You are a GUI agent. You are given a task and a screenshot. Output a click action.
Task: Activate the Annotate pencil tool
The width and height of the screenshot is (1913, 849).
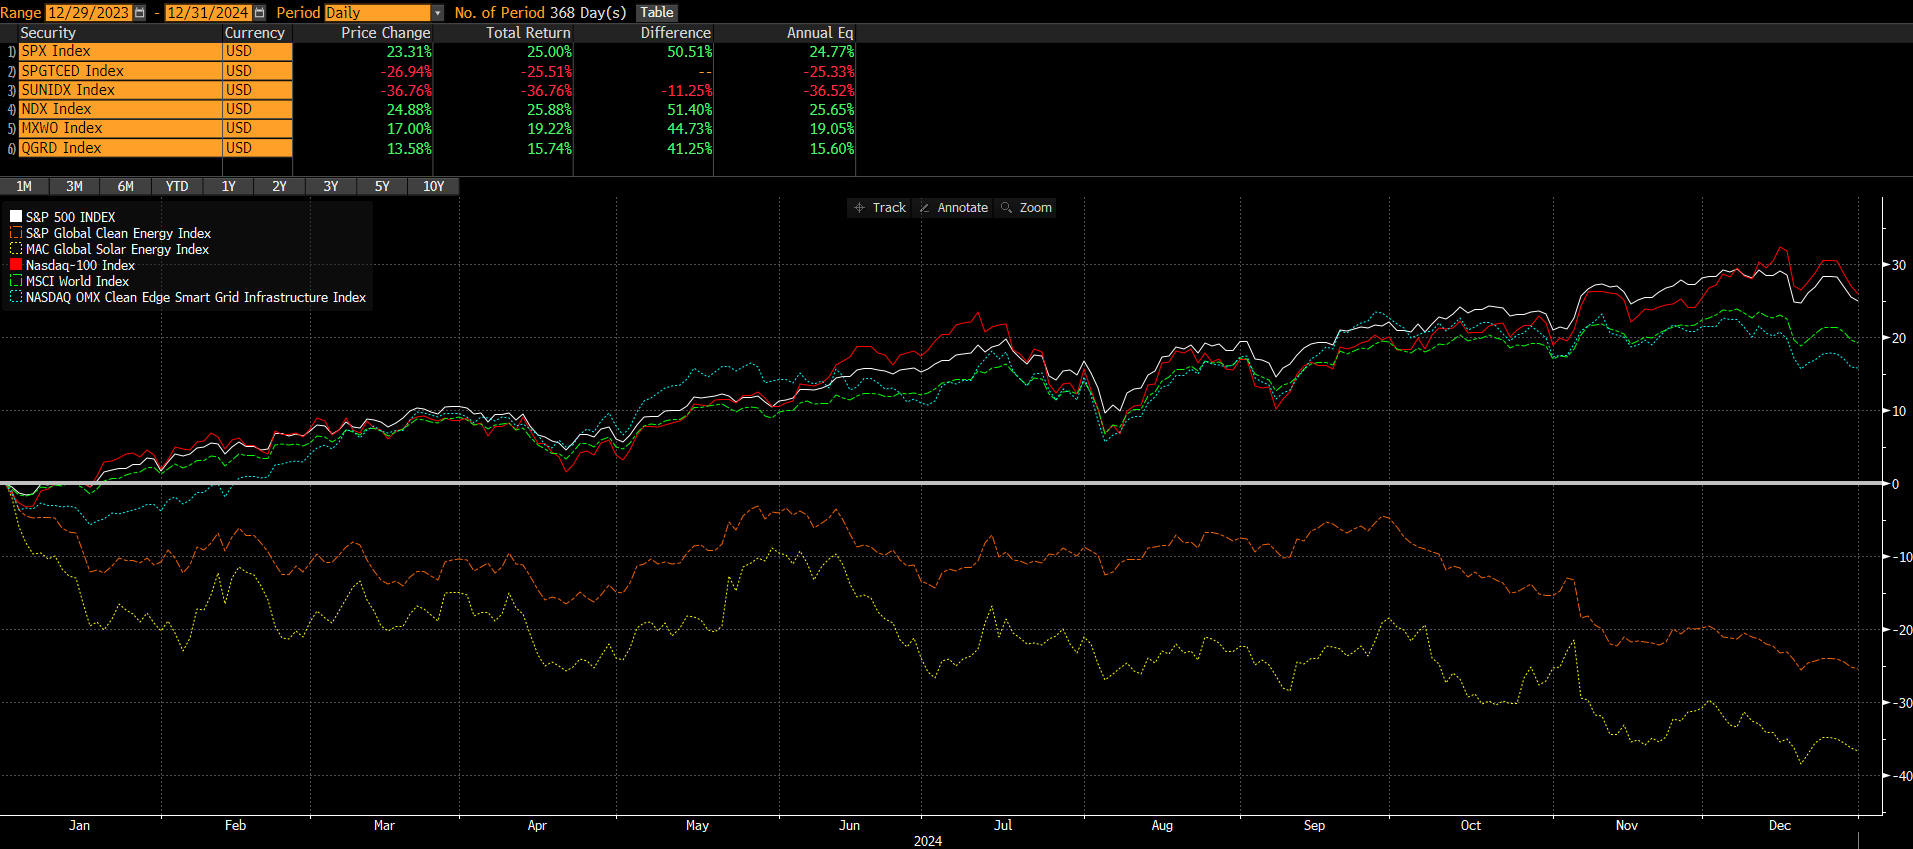(x=953, y=208)
